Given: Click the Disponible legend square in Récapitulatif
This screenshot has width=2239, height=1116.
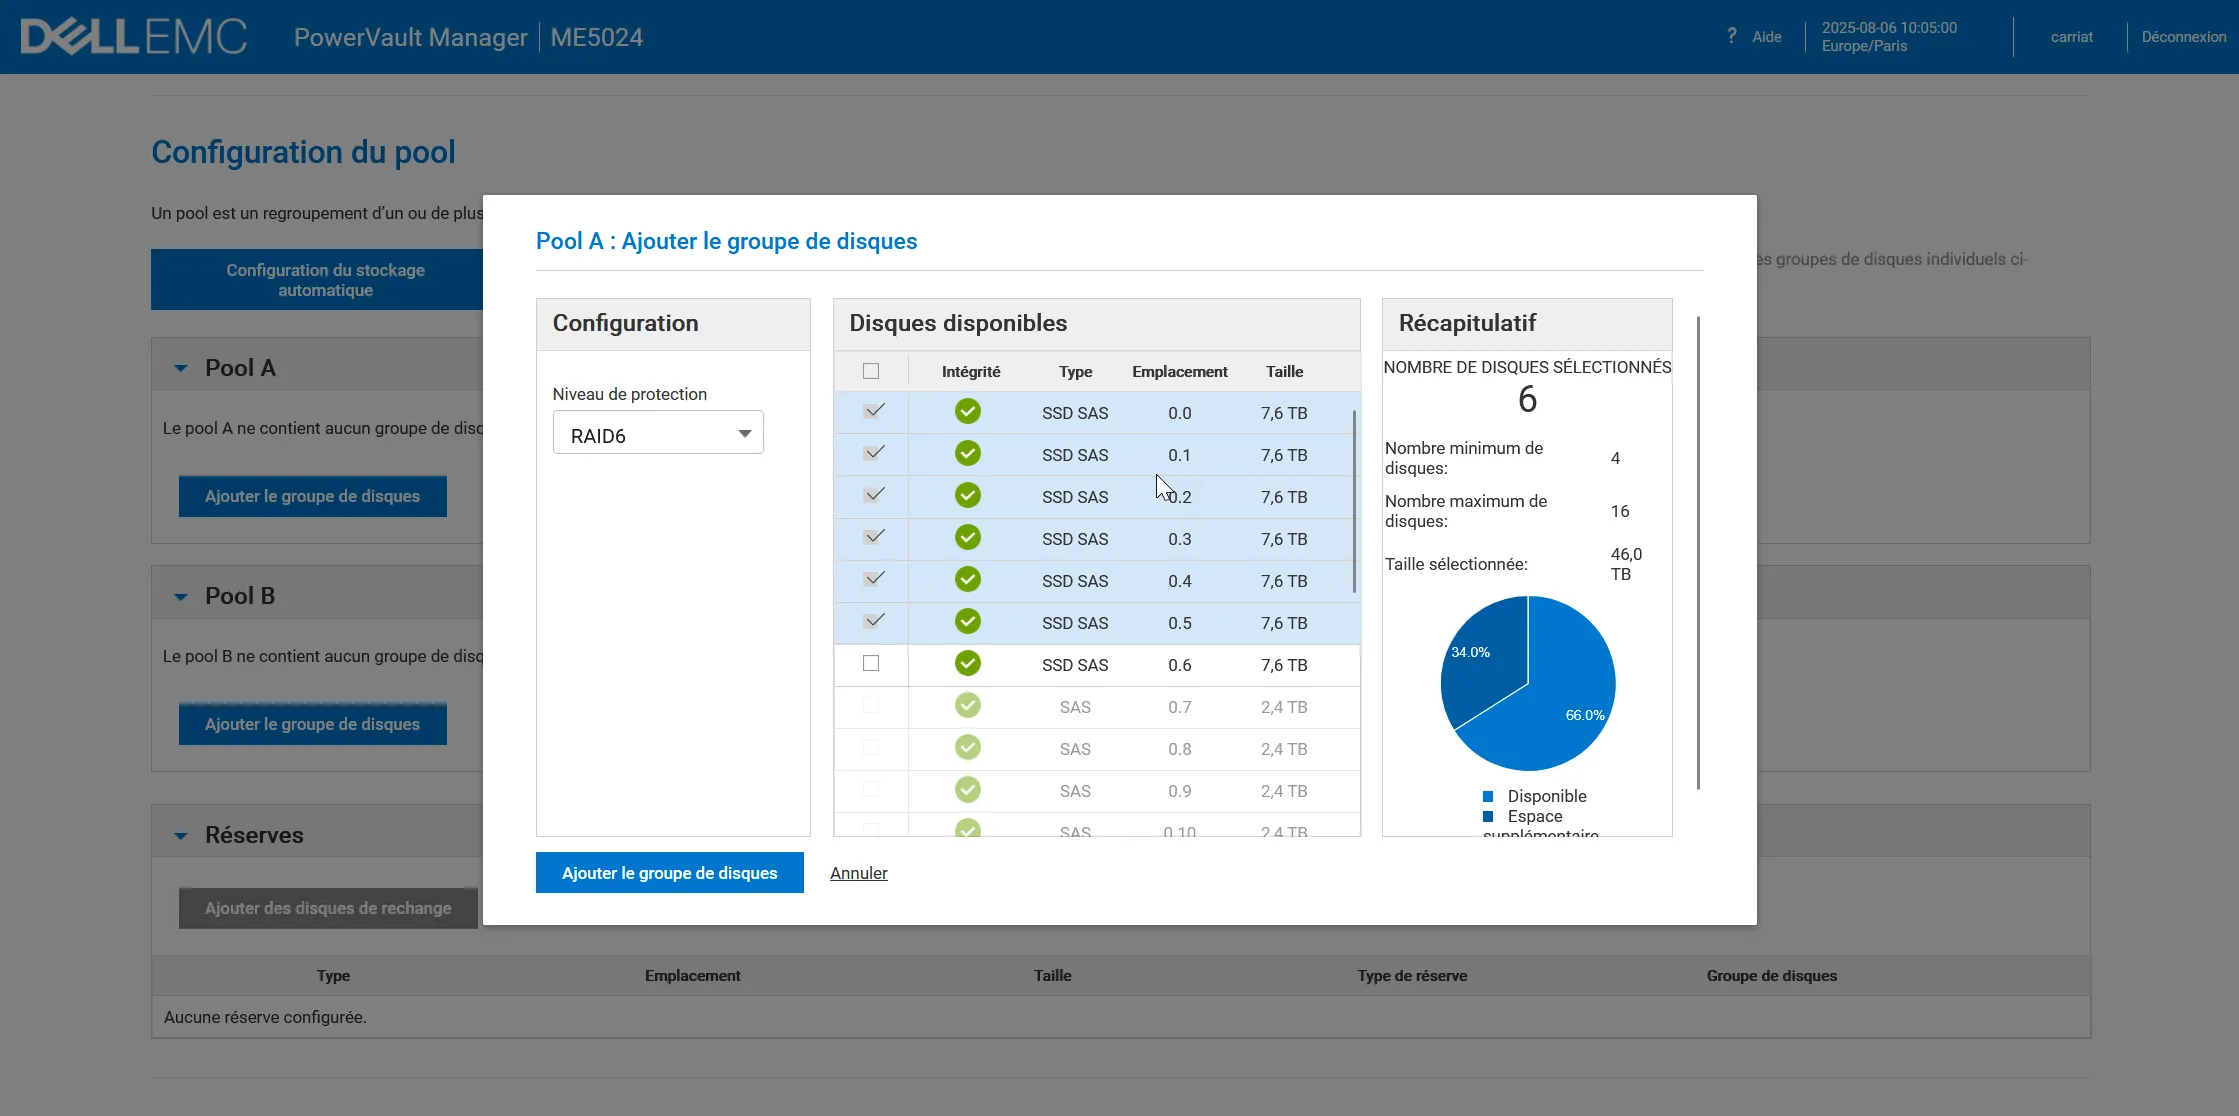Looking at the screenshot, I should pyautogui.click(x=1488, y=796).
